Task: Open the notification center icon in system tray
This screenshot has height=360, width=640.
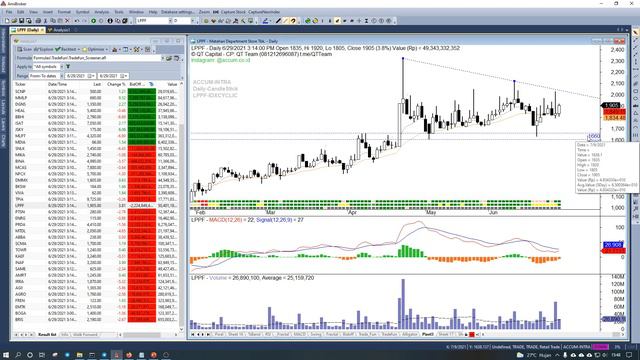Action: (x=630, y=355)
